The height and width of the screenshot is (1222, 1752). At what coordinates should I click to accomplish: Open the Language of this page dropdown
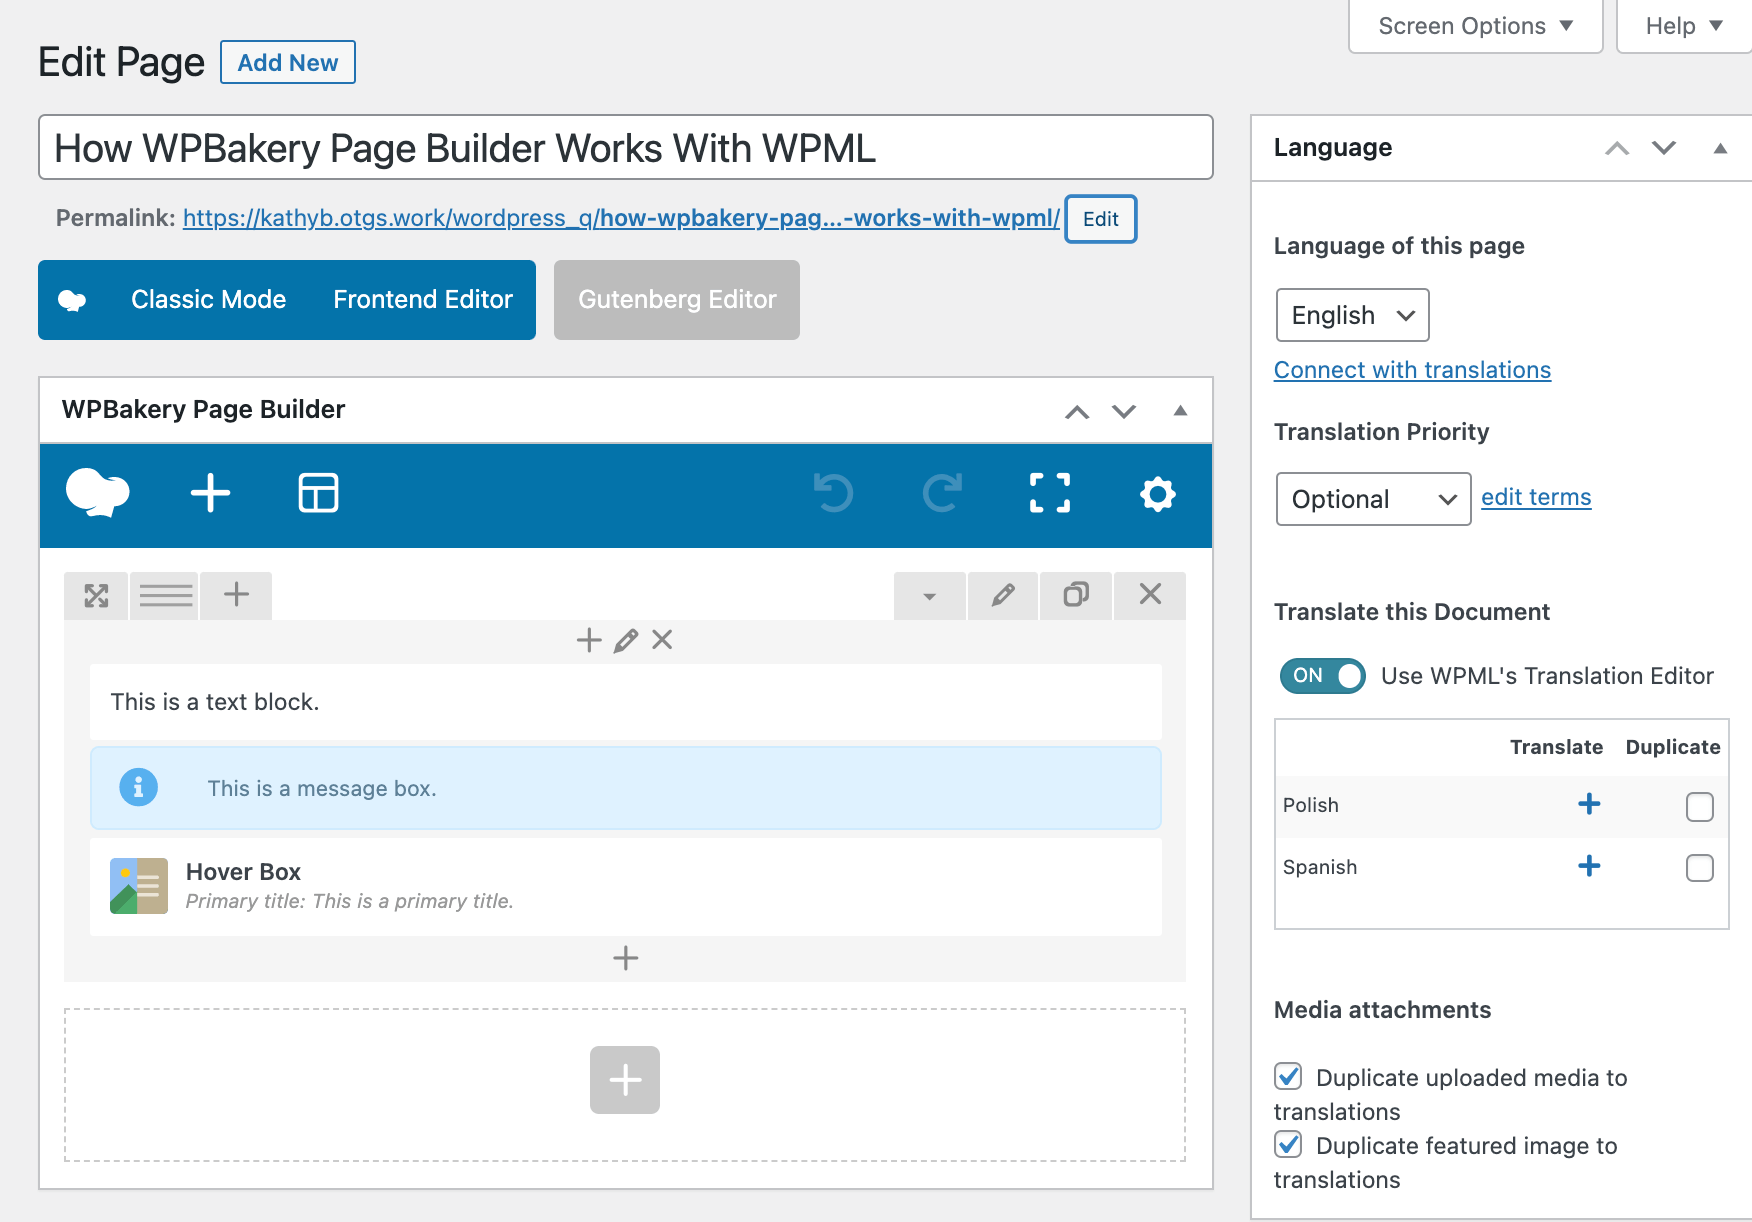tap(1351, 315)
